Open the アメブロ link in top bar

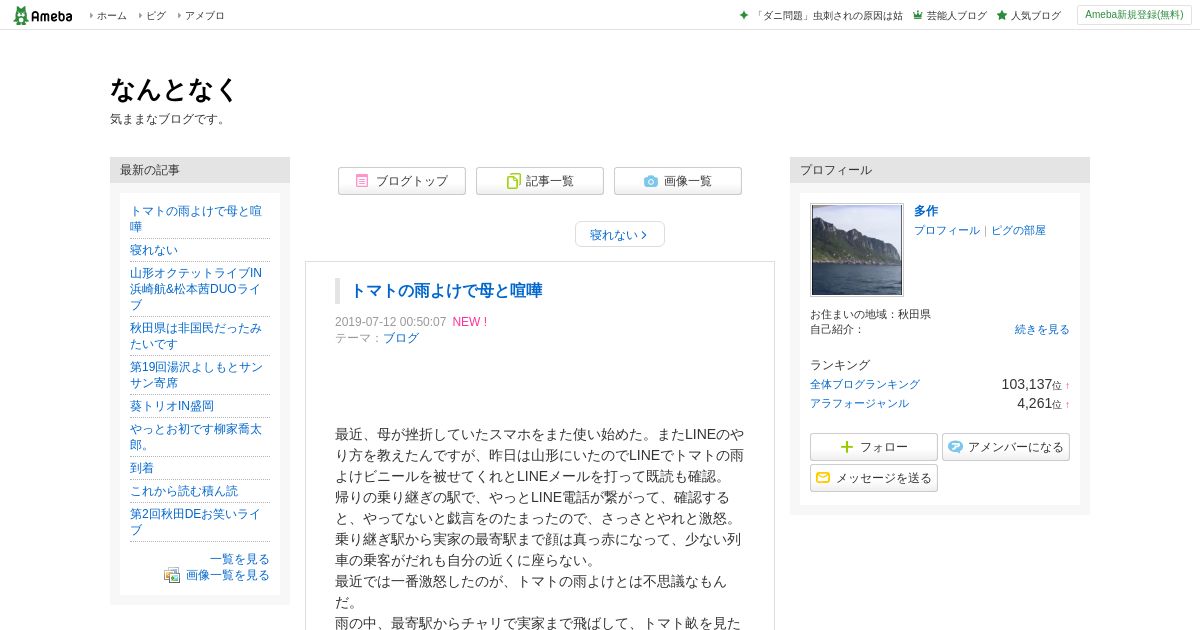pyautogui.click(x=204, y=16)
